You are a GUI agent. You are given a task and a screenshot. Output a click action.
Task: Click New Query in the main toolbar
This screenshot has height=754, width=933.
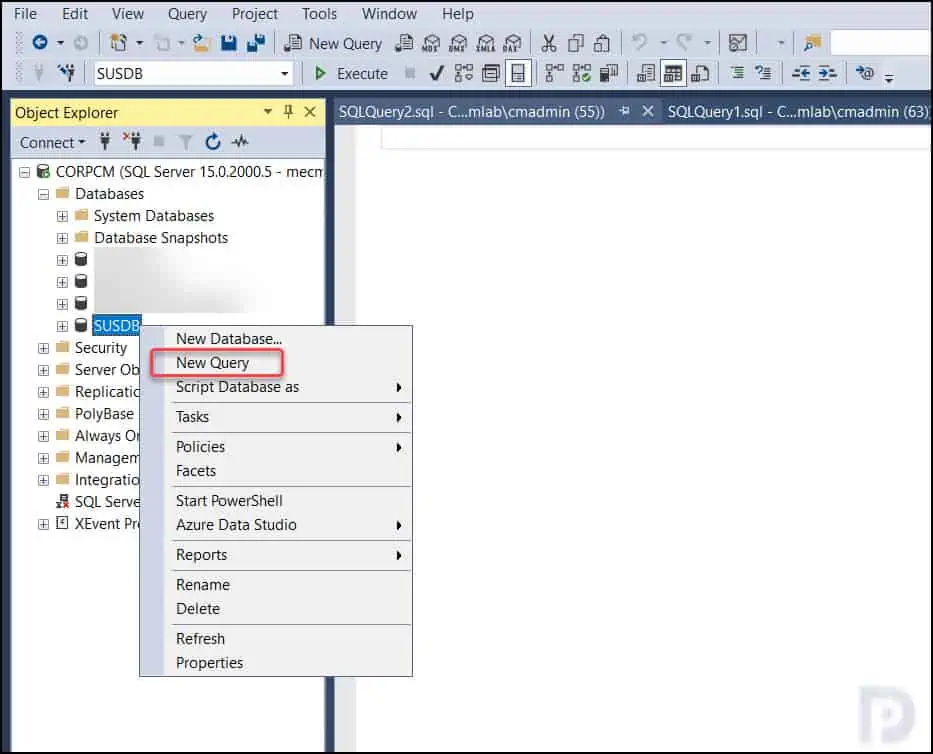point(333,43)
